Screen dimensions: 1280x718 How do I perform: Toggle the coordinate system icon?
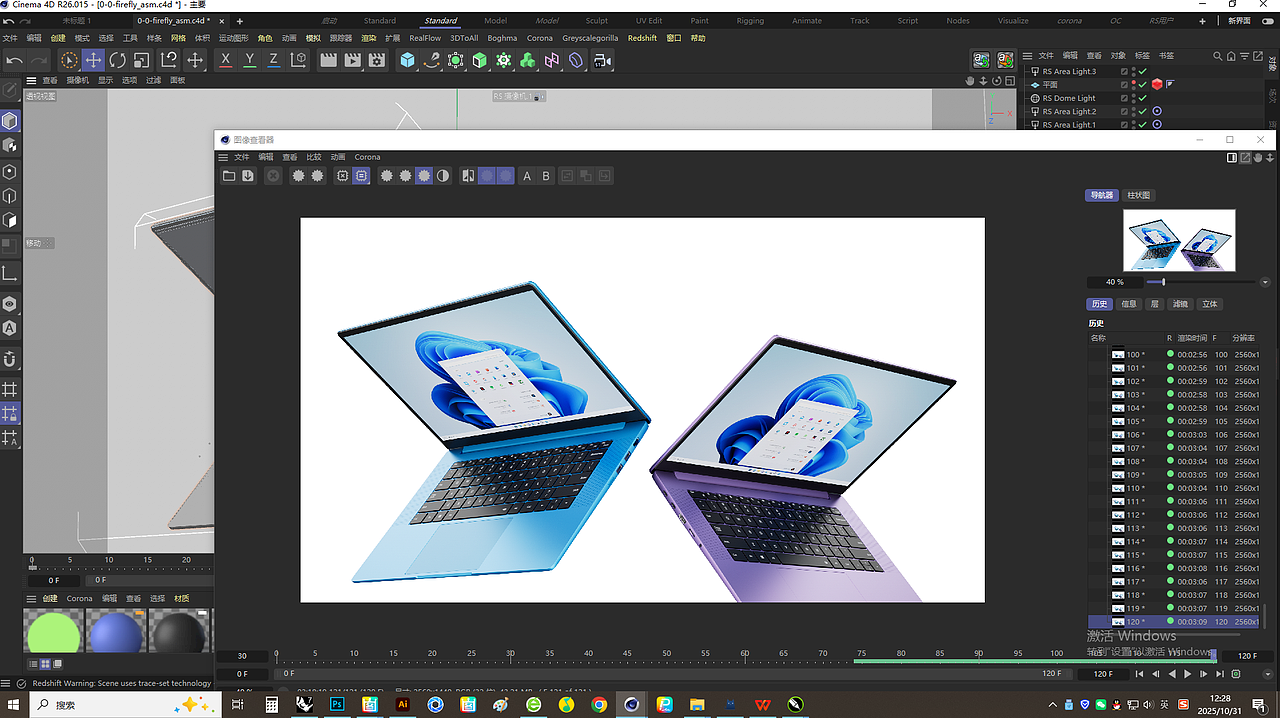(297, 60)
